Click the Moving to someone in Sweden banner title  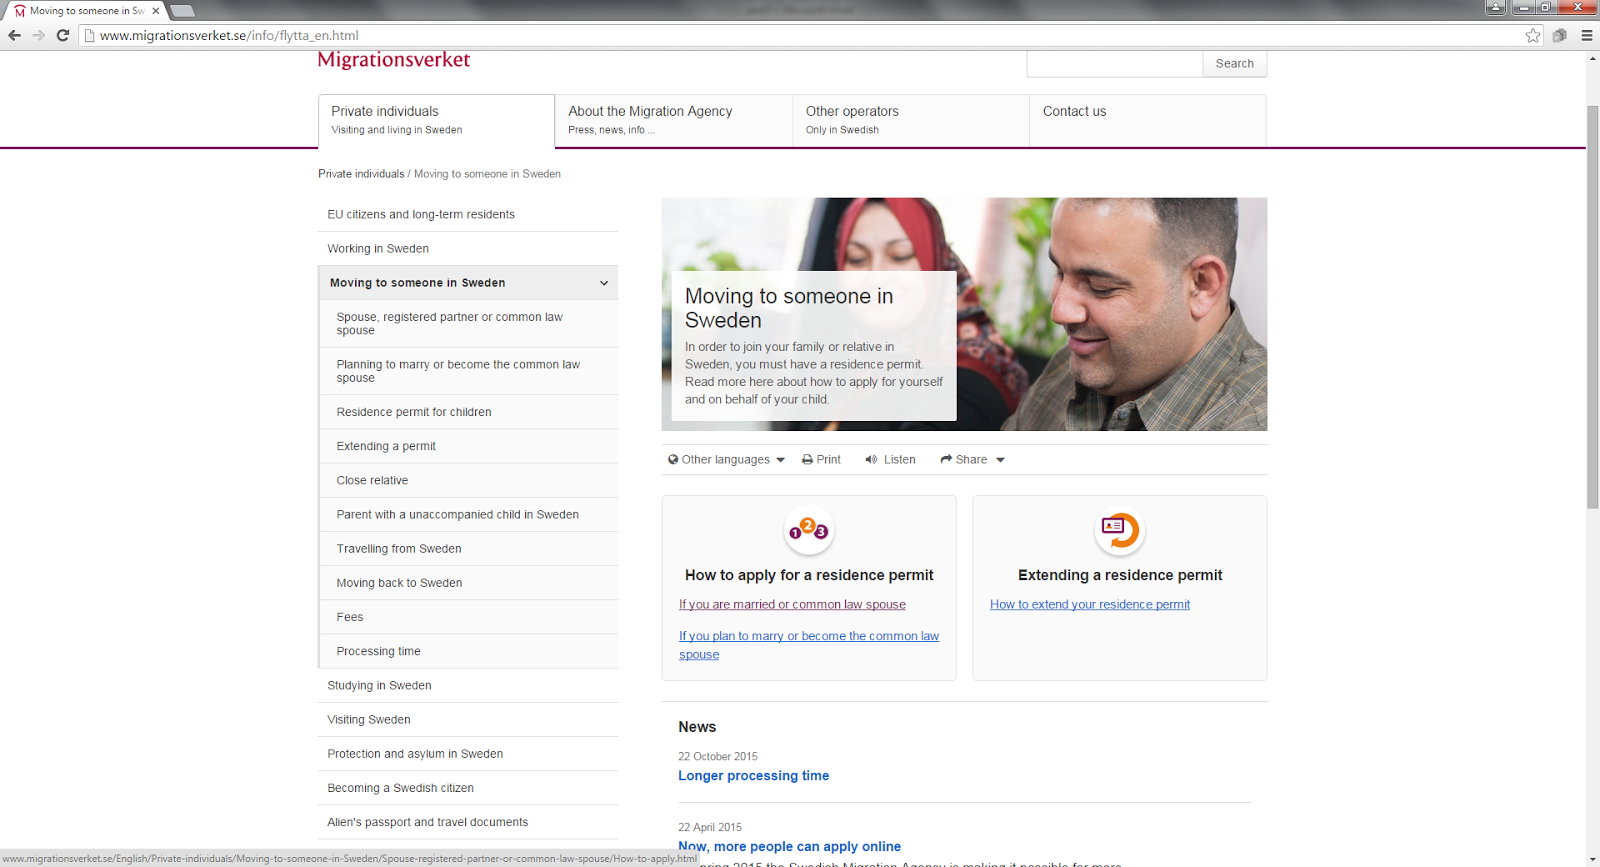click(789, 308)
